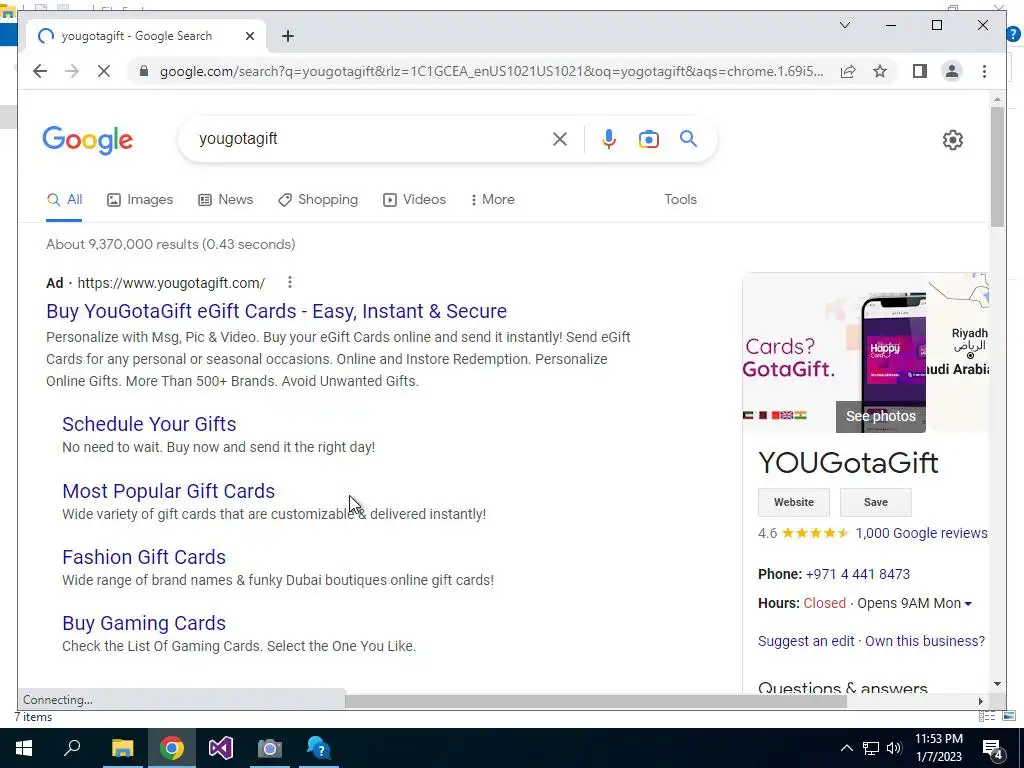
Task: Open the Fashion Gift Cards link
Action: pos(144,557)
